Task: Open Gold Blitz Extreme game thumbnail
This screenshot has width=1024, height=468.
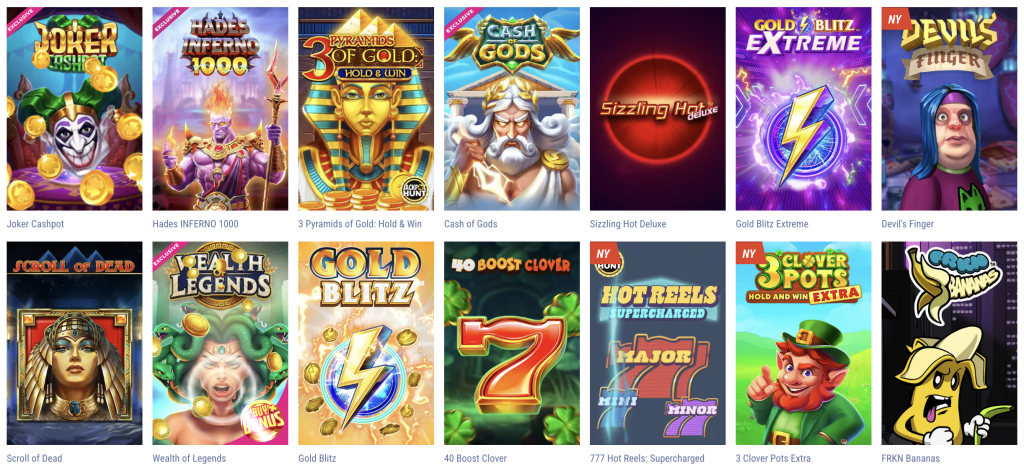Action: coord(803,108)
